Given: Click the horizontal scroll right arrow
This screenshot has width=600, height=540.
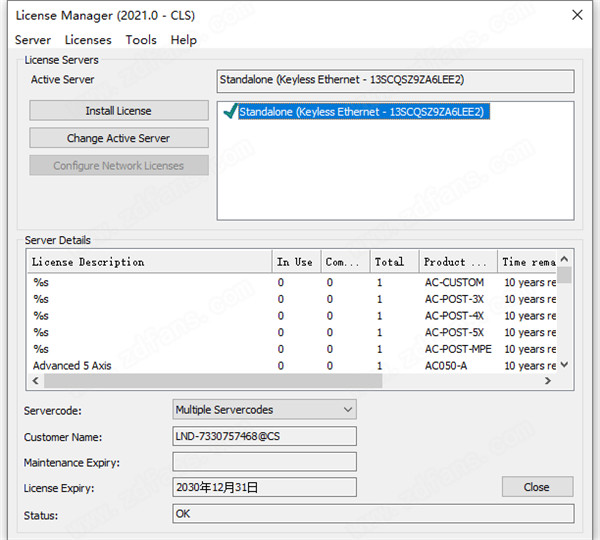Looking at the screenshot, I should tap(548, 380).
